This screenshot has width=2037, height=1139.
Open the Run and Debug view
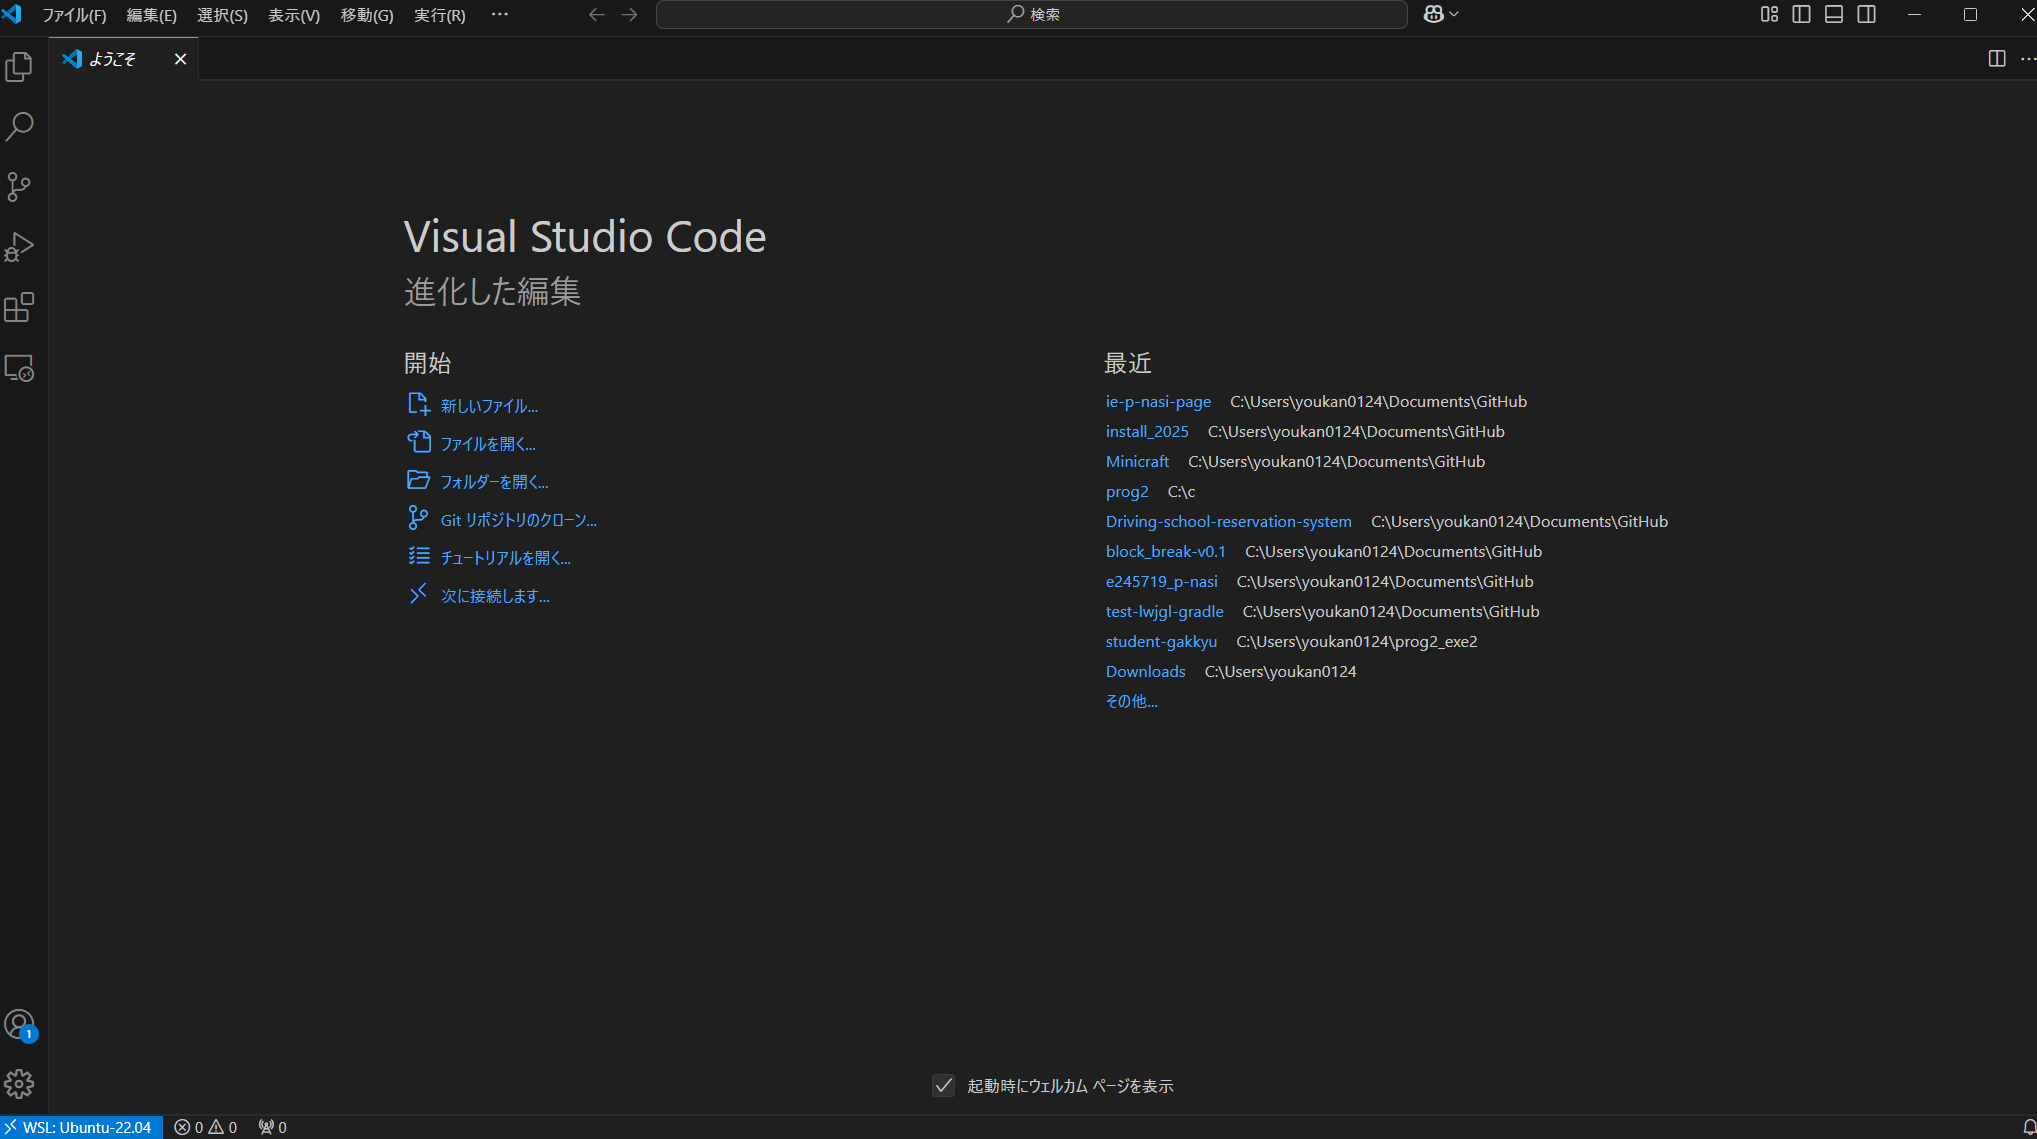[x=19, y=247]
